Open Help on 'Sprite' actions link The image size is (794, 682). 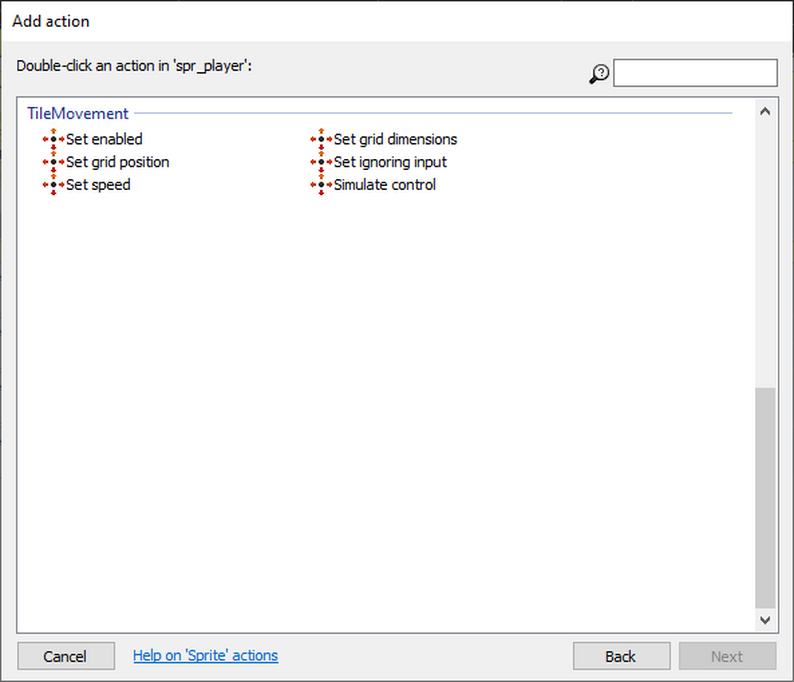(205, 656)
